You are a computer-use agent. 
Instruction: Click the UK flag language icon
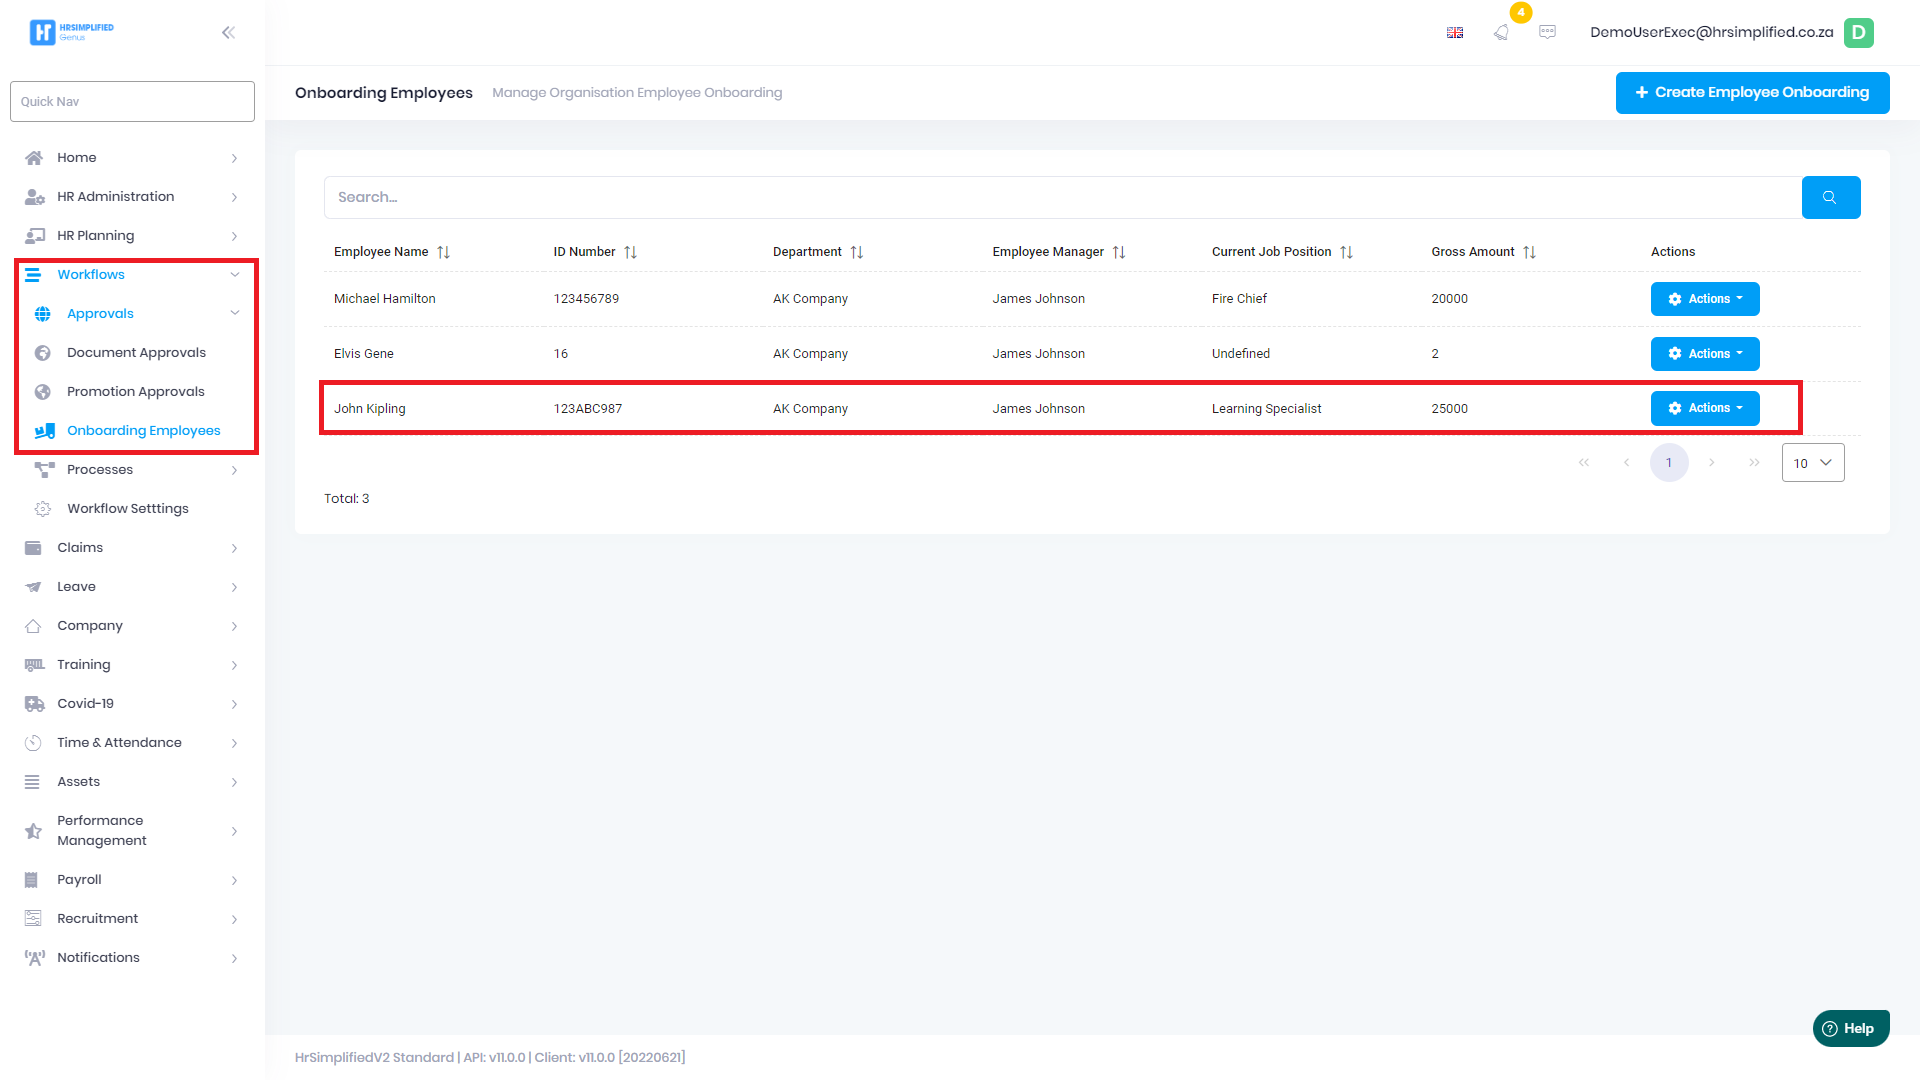click(x=1455, y=33)
